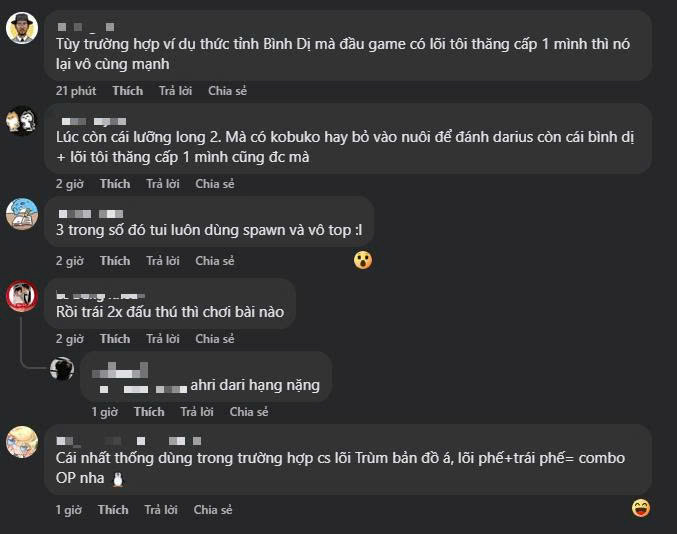
Task: Click the '1 giờ' timestamp on the ahri reply
Action: click(x=105, y=412)
